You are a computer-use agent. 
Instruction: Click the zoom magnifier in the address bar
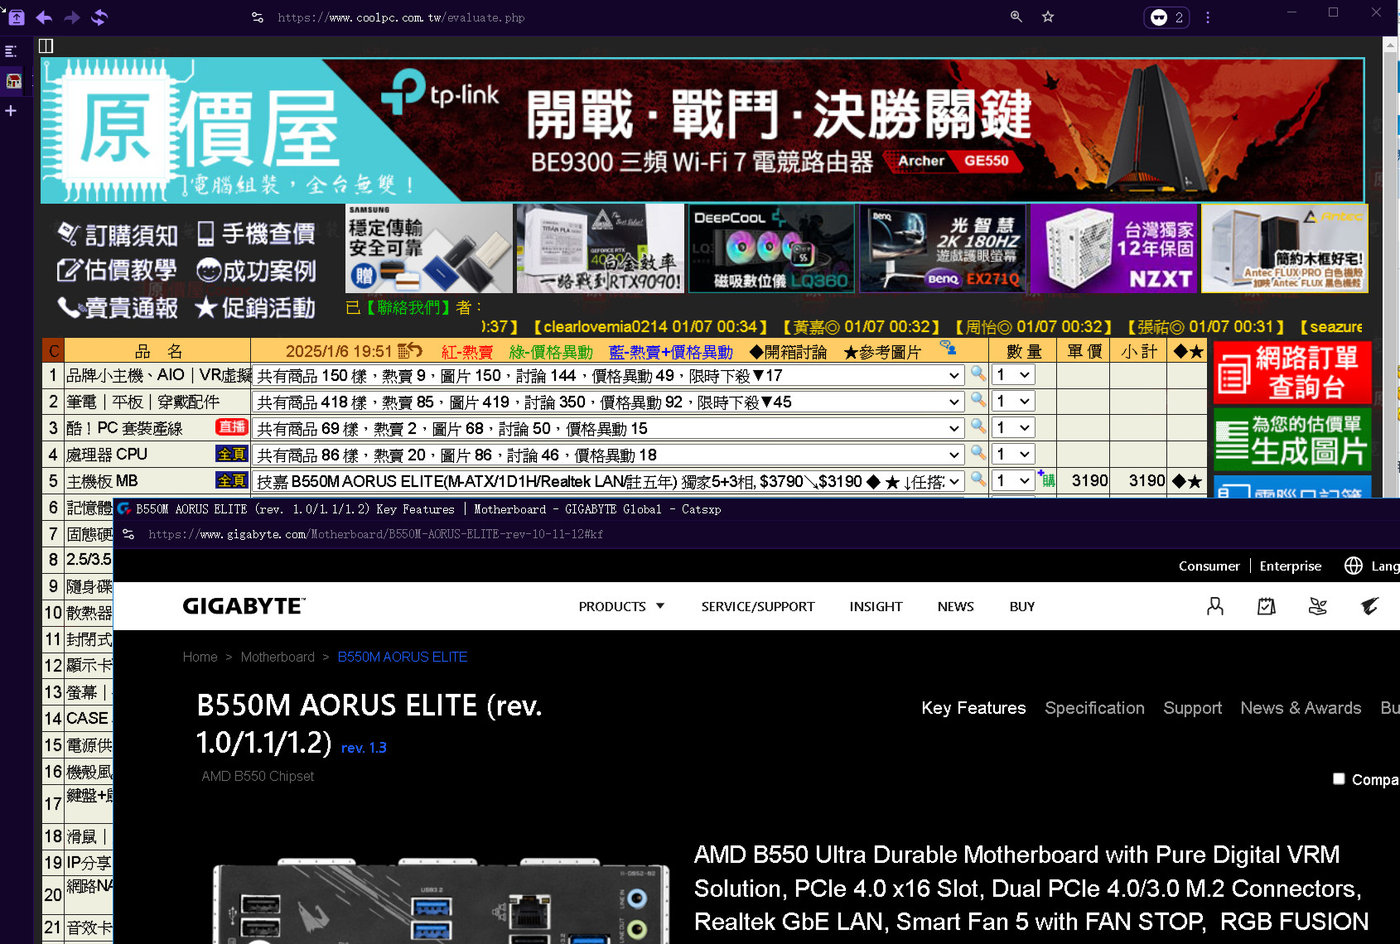[1016, 17]
